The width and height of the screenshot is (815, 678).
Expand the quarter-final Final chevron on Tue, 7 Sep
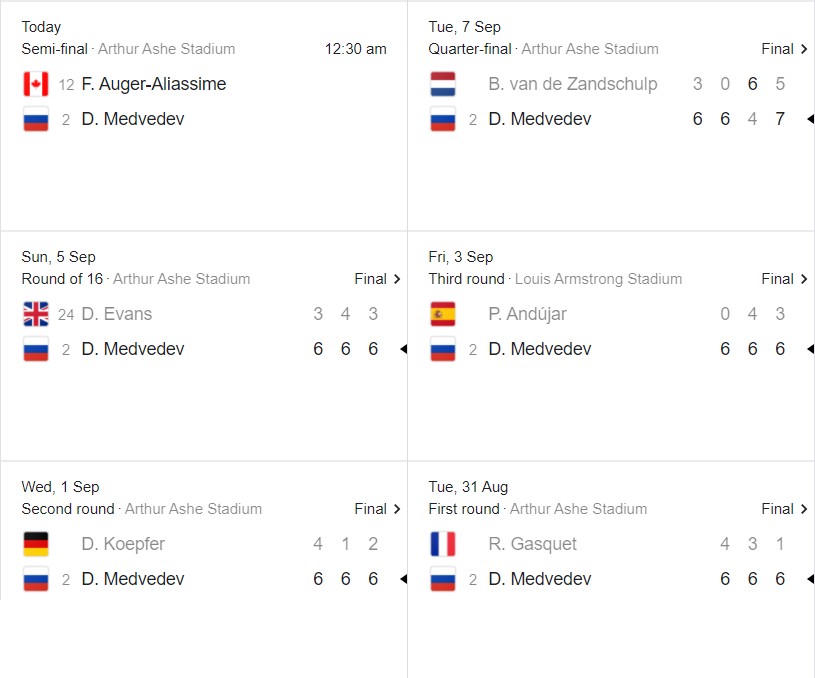click(x=804, y=49)
